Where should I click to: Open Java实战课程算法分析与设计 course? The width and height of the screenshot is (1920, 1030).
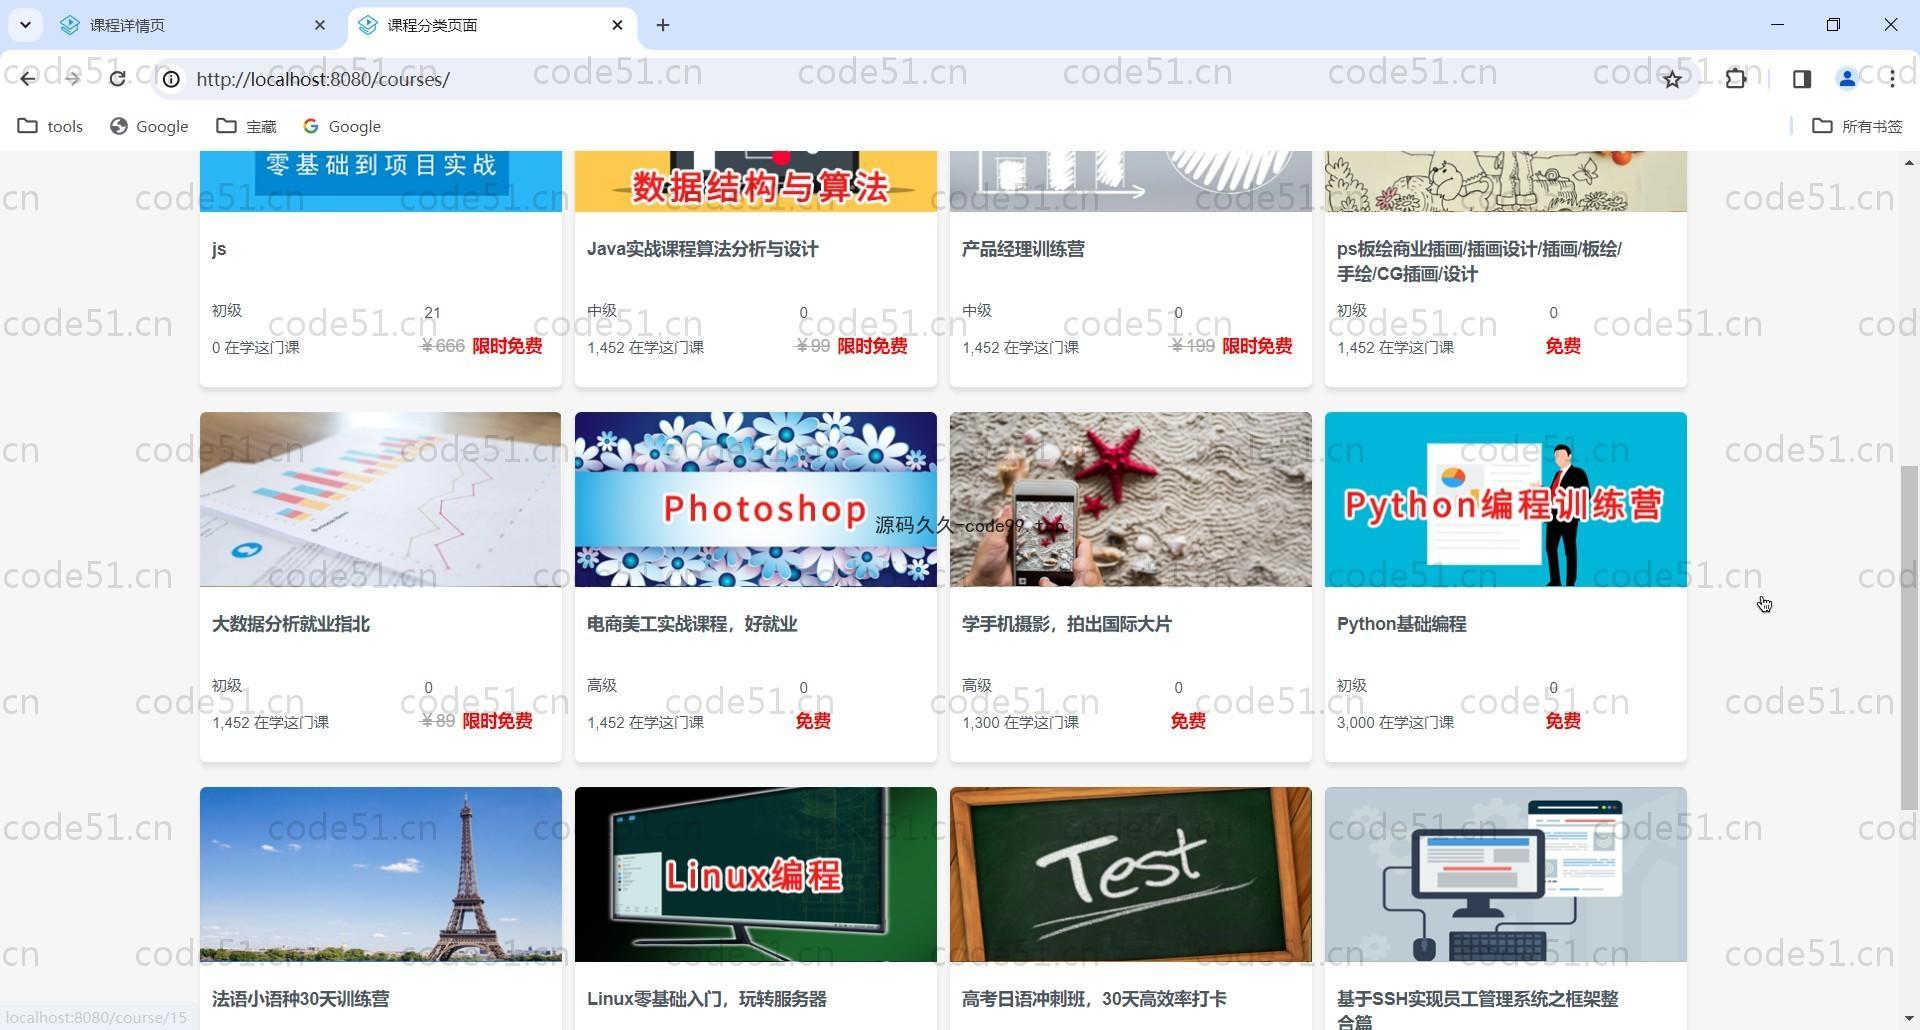(x=703, y=249)
